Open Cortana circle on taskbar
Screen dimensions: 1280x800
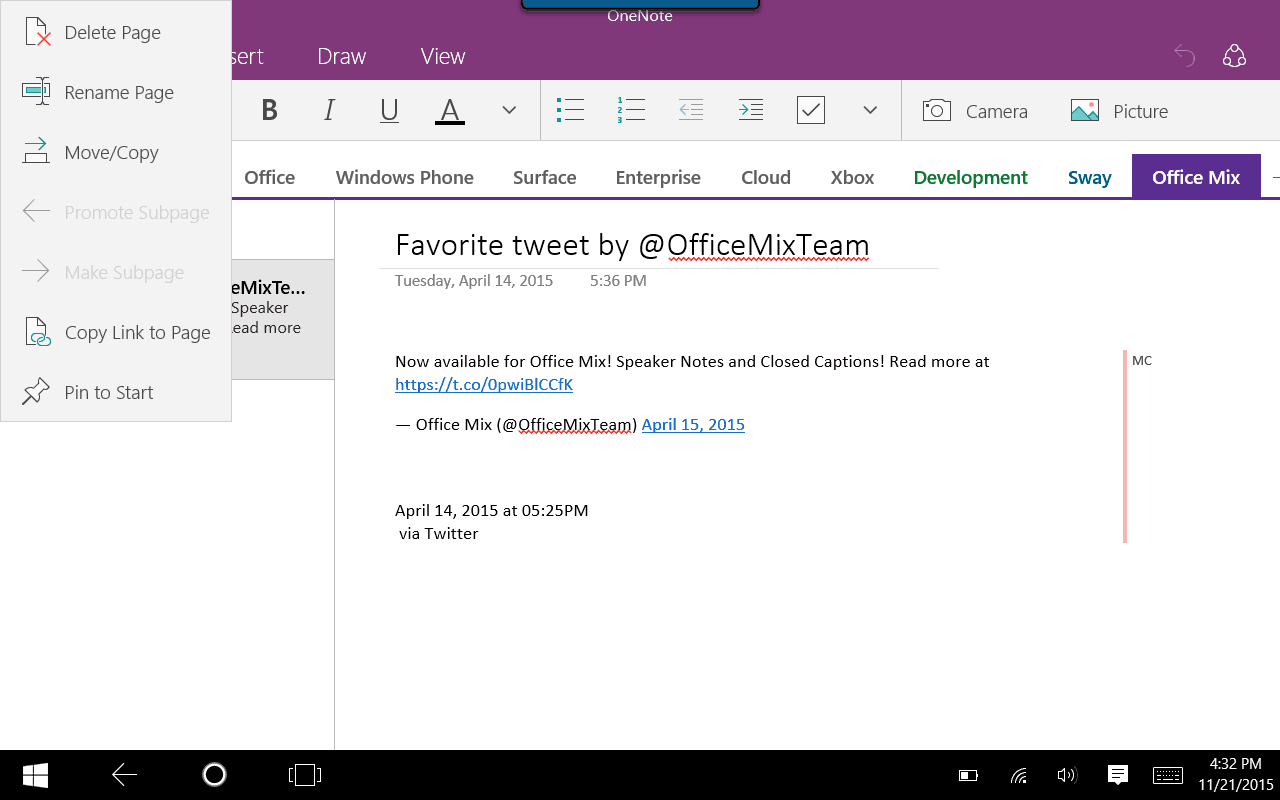pos(214,775)
